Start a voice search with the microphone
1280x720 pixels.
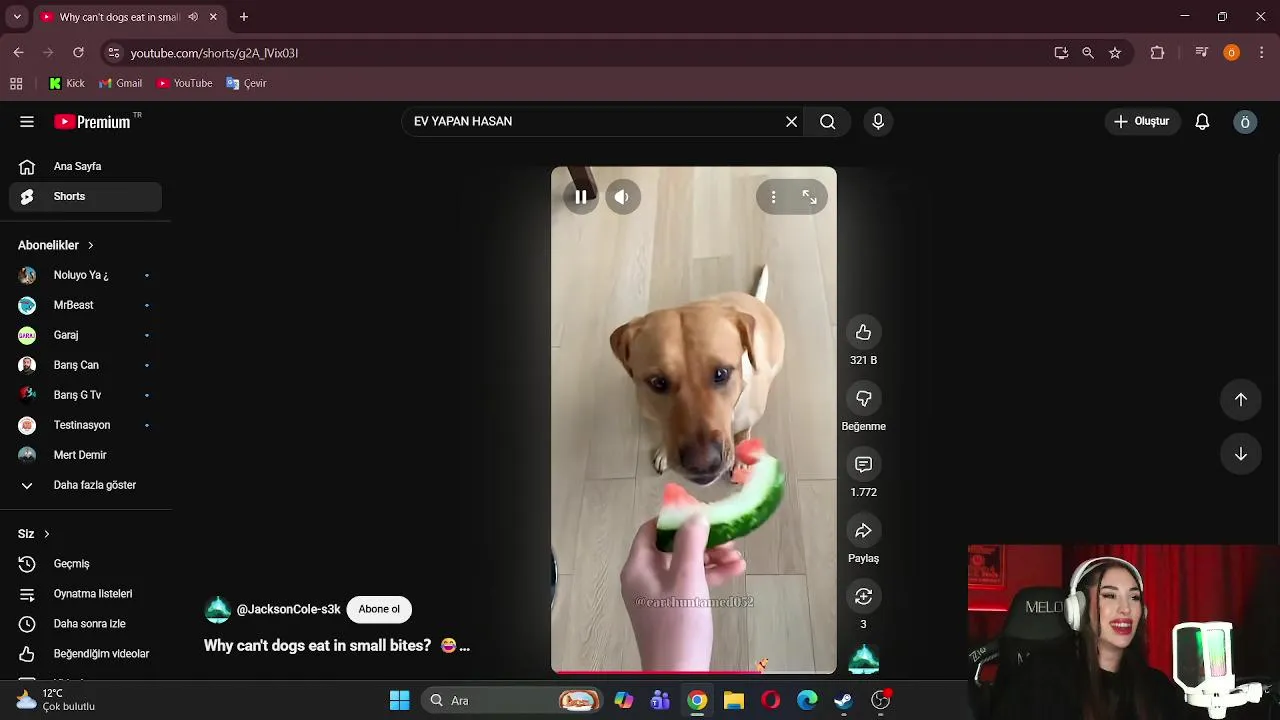878,122
